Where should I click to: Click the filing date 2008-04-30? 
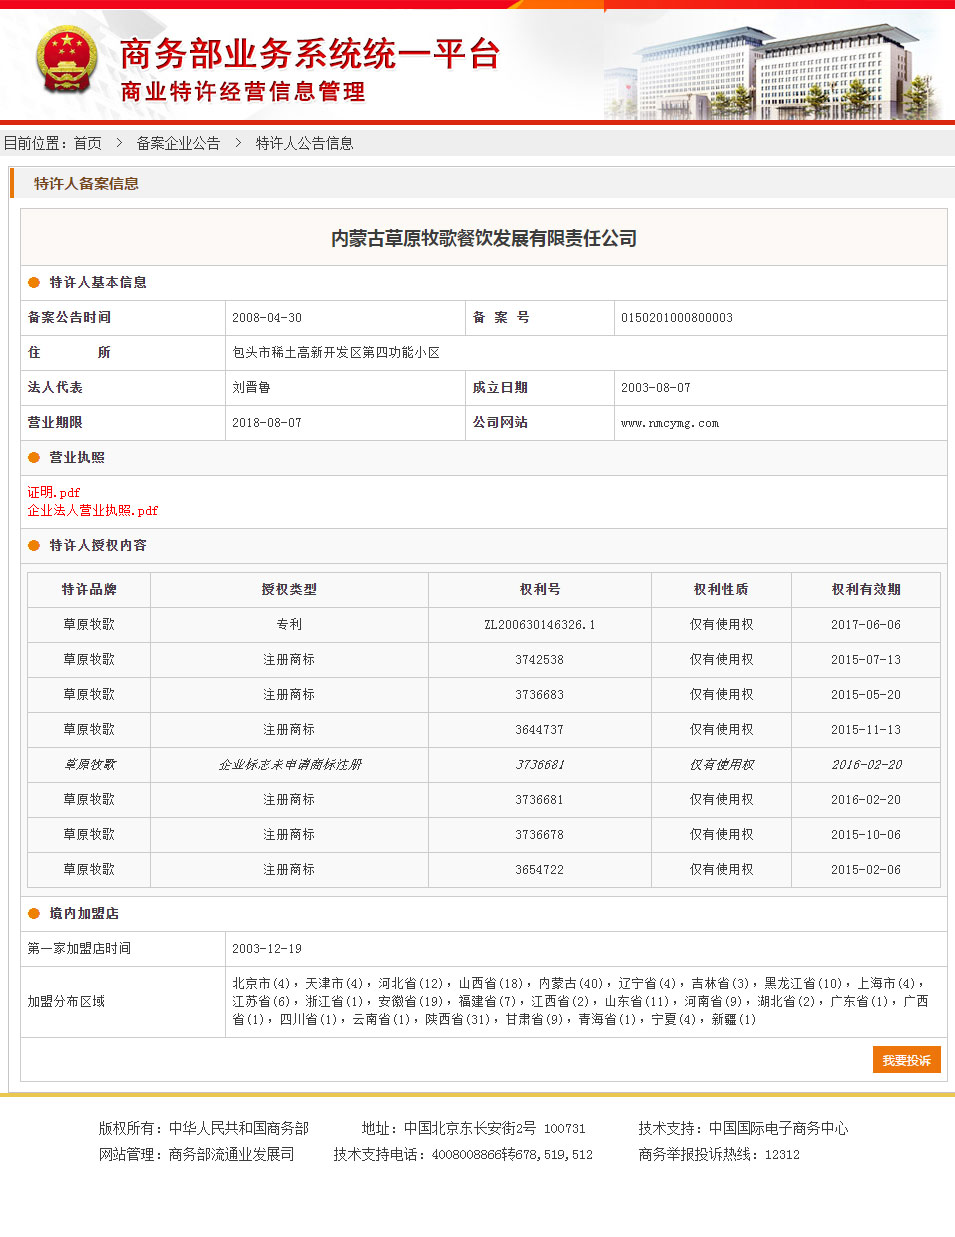pyautogui.click(x=267, y=318)
